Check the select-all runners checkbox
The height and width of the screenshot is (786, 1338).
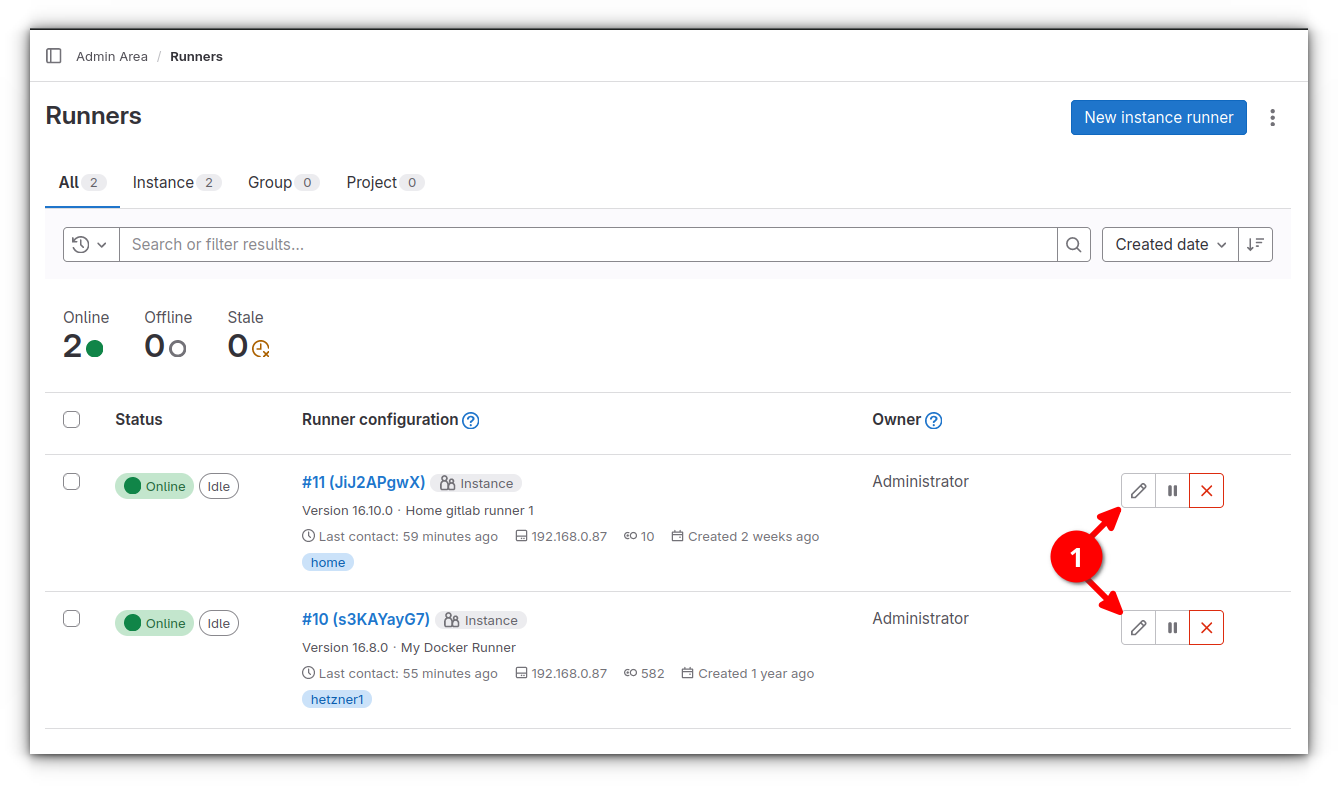[71, 419]
